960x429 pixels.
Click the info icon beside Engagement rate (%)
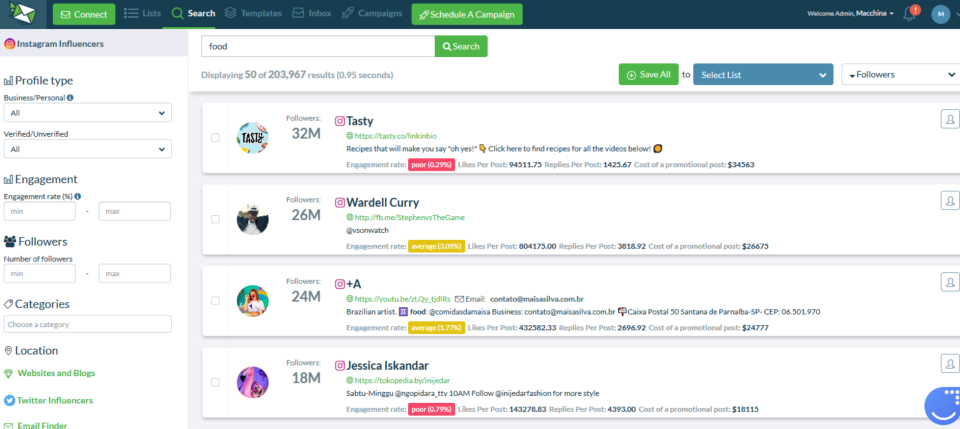coord(78,196)
